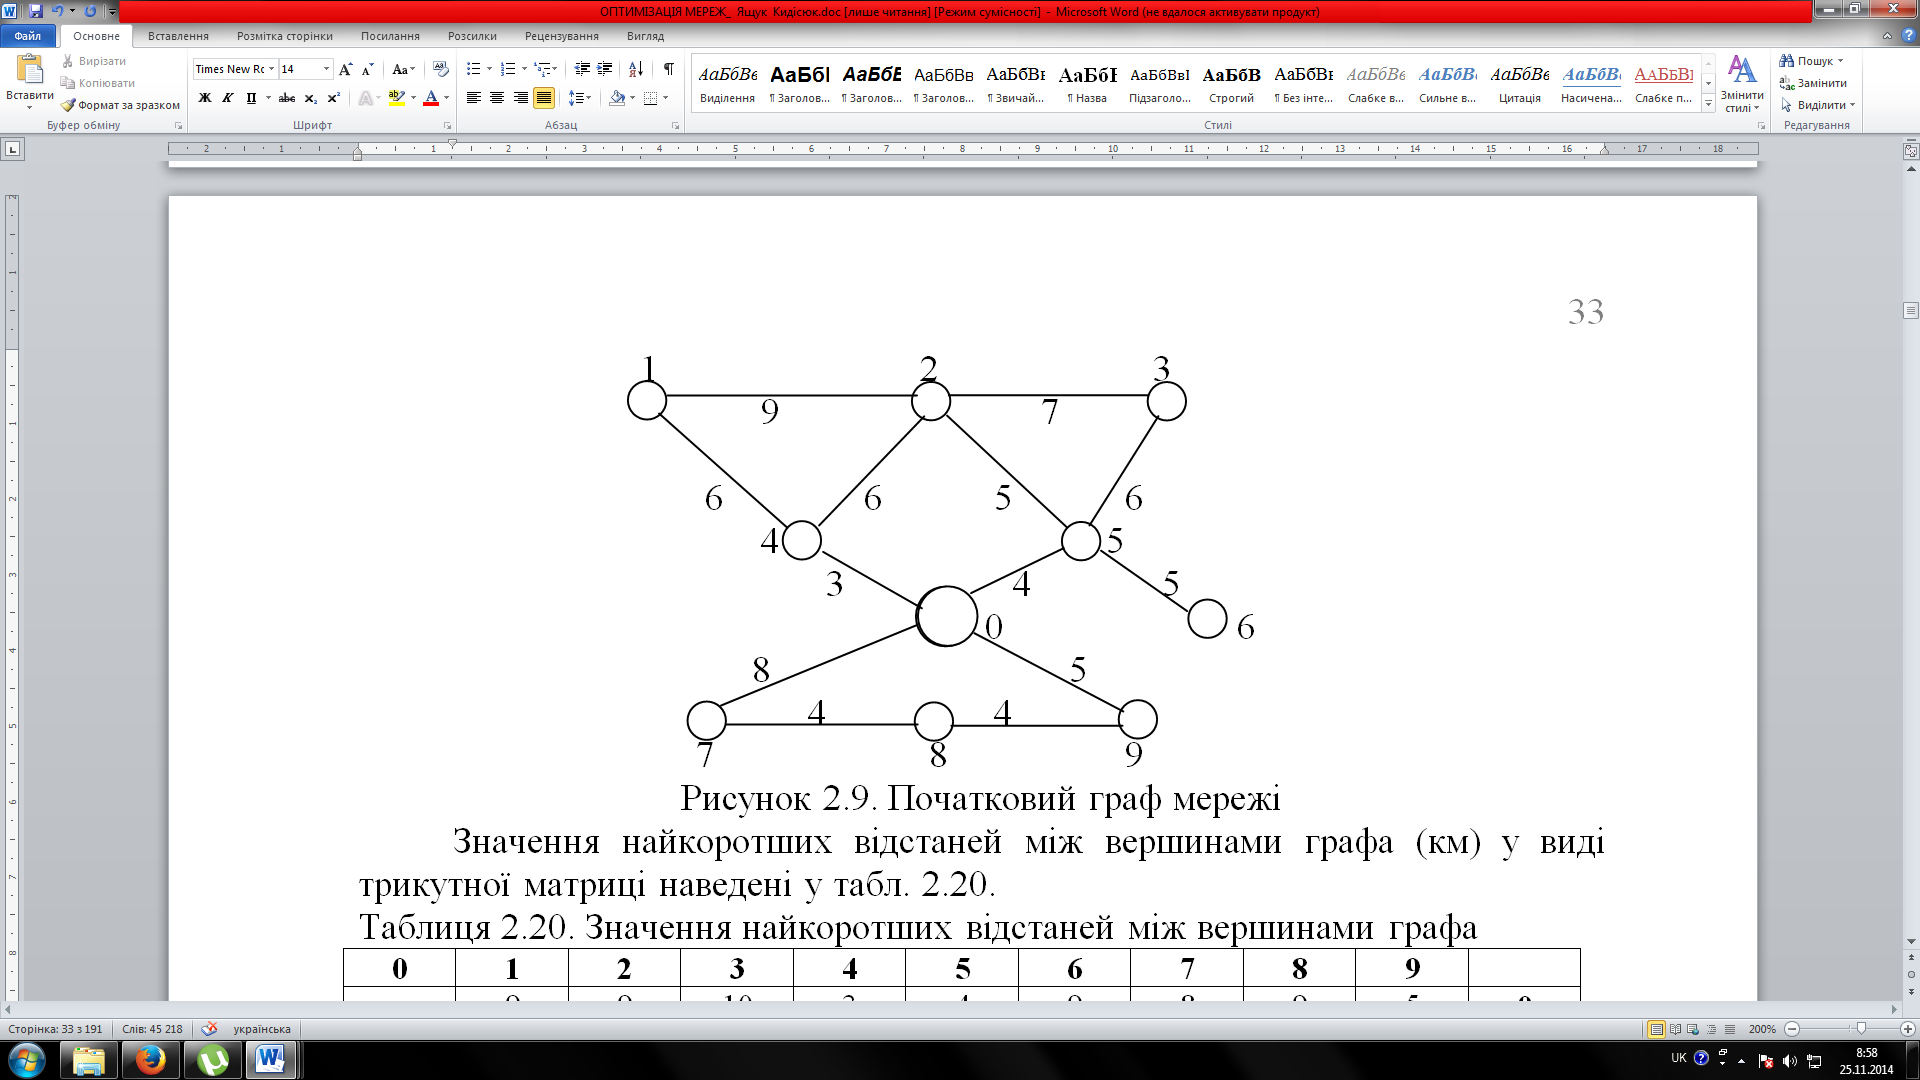Select Print Layout view icon
1920x1080 pixels.
point(1657,1029)
